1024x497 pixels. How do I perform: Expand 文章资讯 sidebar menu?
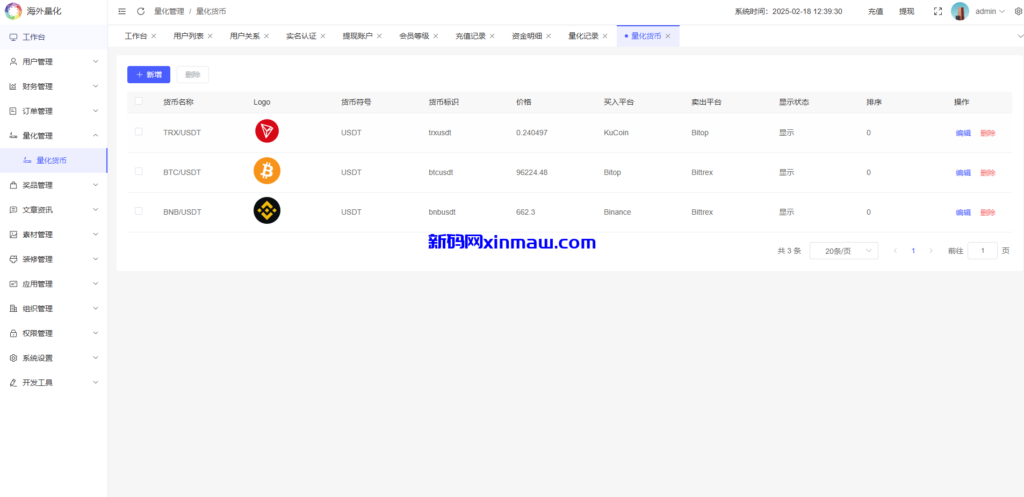pyautogui.click(x=54, y=210)
